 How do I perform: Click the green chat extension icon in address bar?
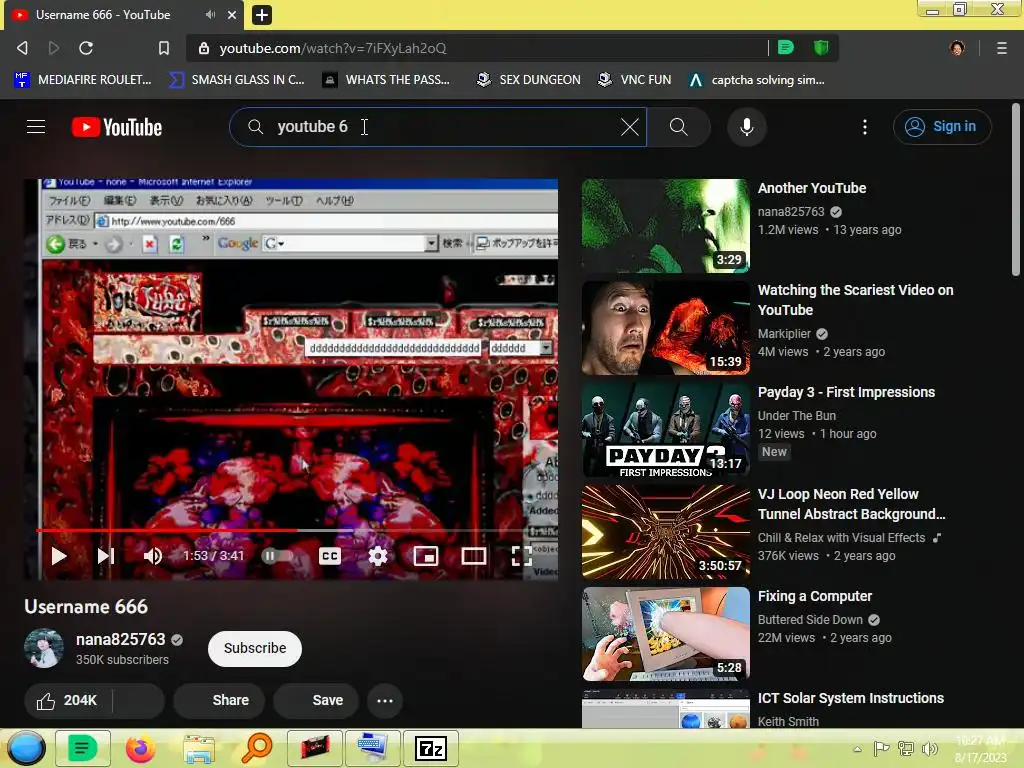pyautogui.click(x=786, y=48)
